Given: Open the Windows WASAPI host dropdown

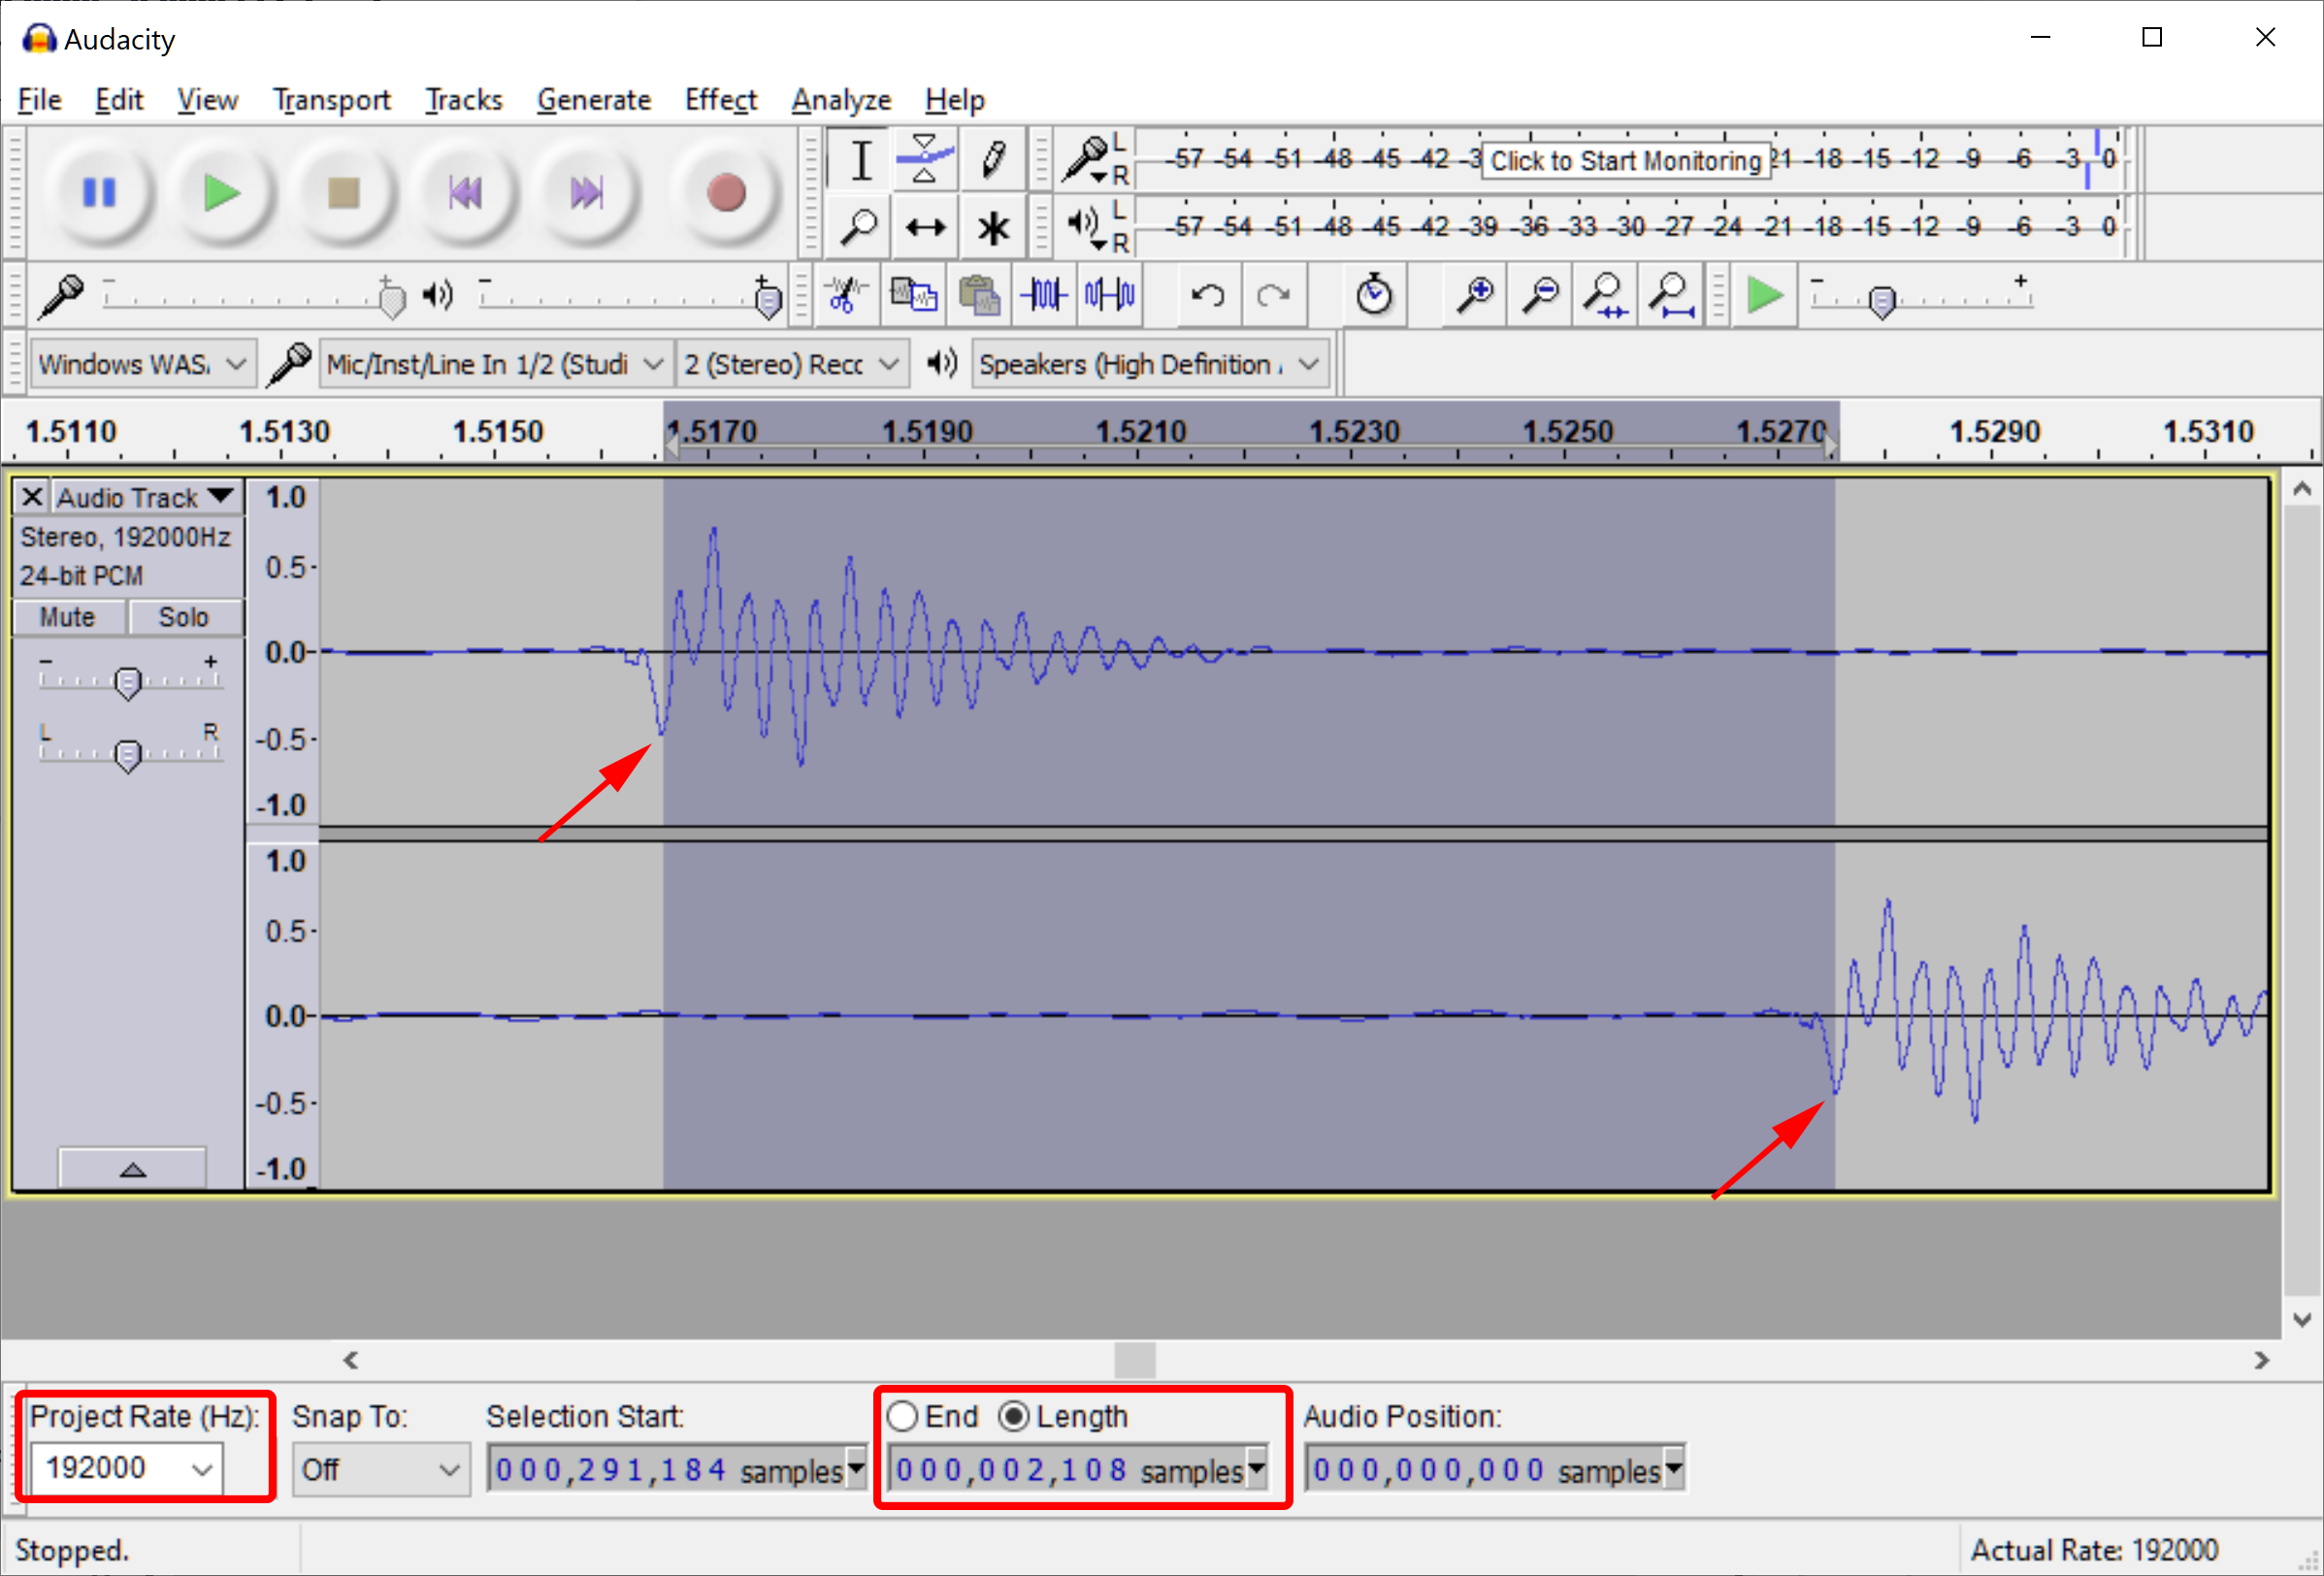Looking at the screenshot, I should (x=143, y=364).
